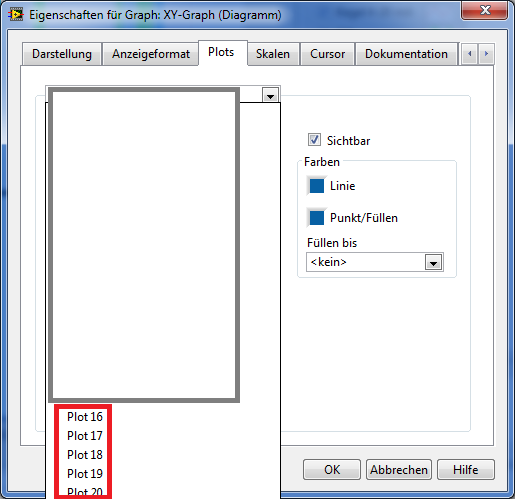Viewport: 515px width, 499px height.
Task: Pick Plot 19 from the list
Action: pos(85,474)
